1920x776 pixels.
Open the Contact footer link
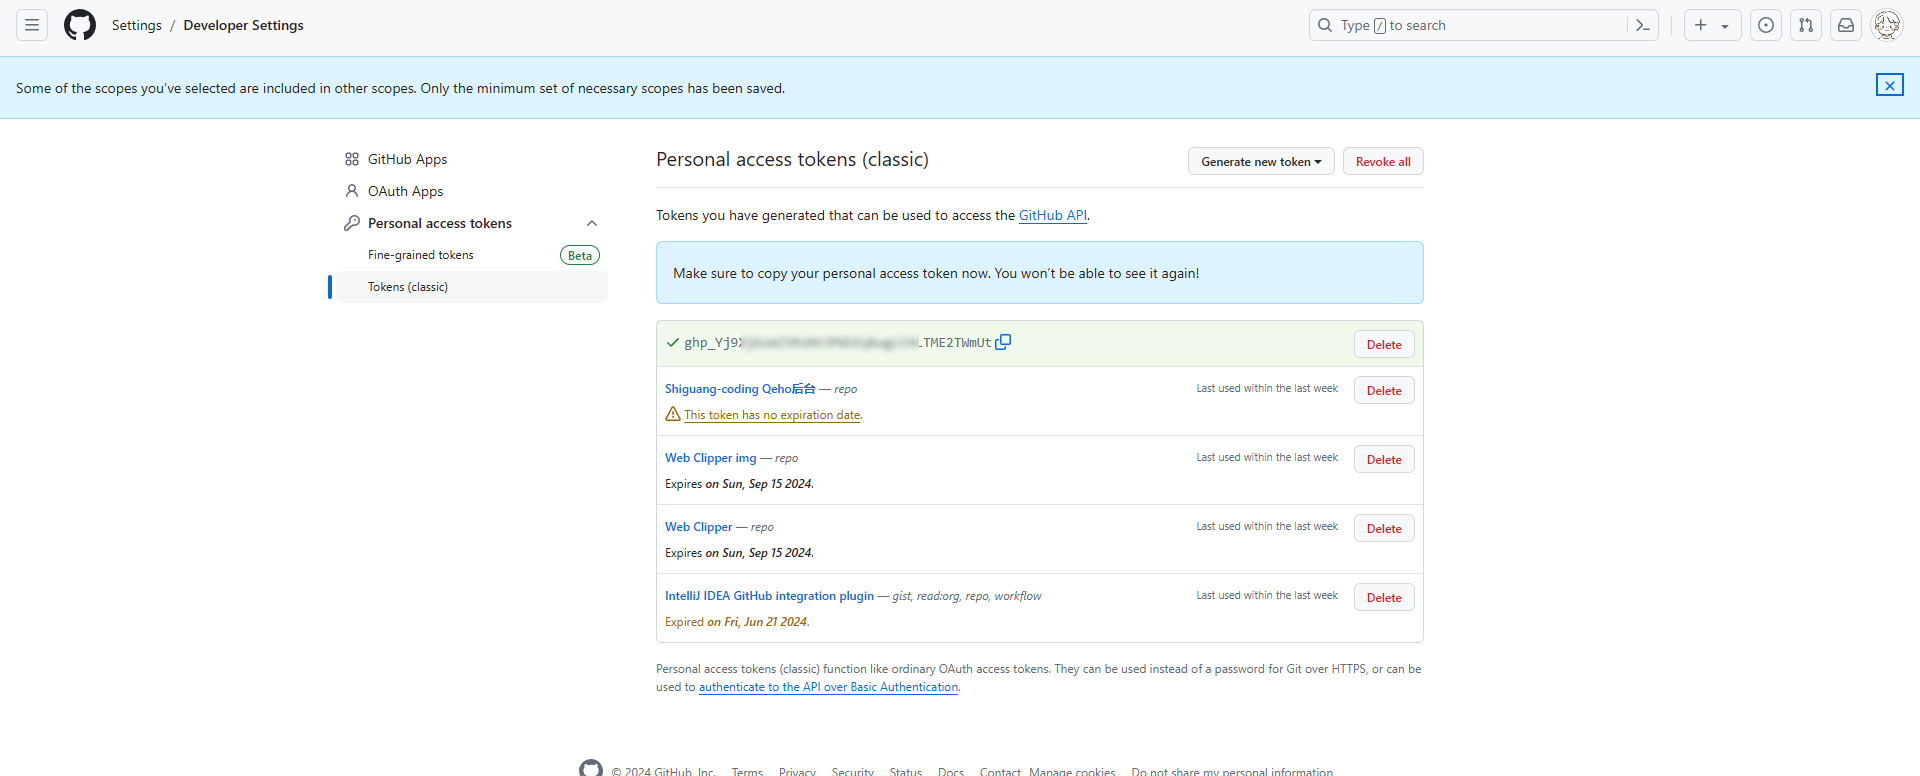[x=1000, y=772]
